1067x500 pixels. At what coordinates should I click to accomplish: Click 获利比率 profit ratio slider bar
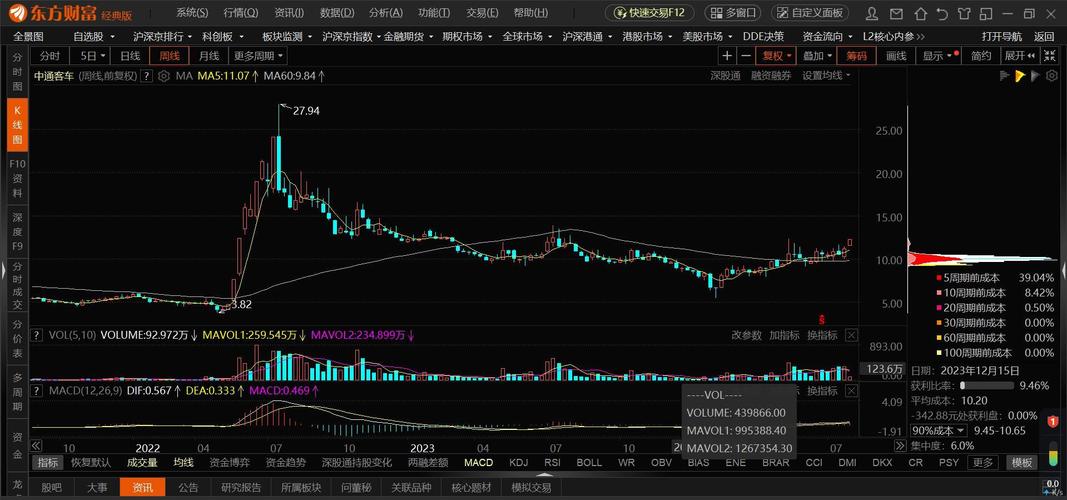pyautogui.click(x=987, y=385)
